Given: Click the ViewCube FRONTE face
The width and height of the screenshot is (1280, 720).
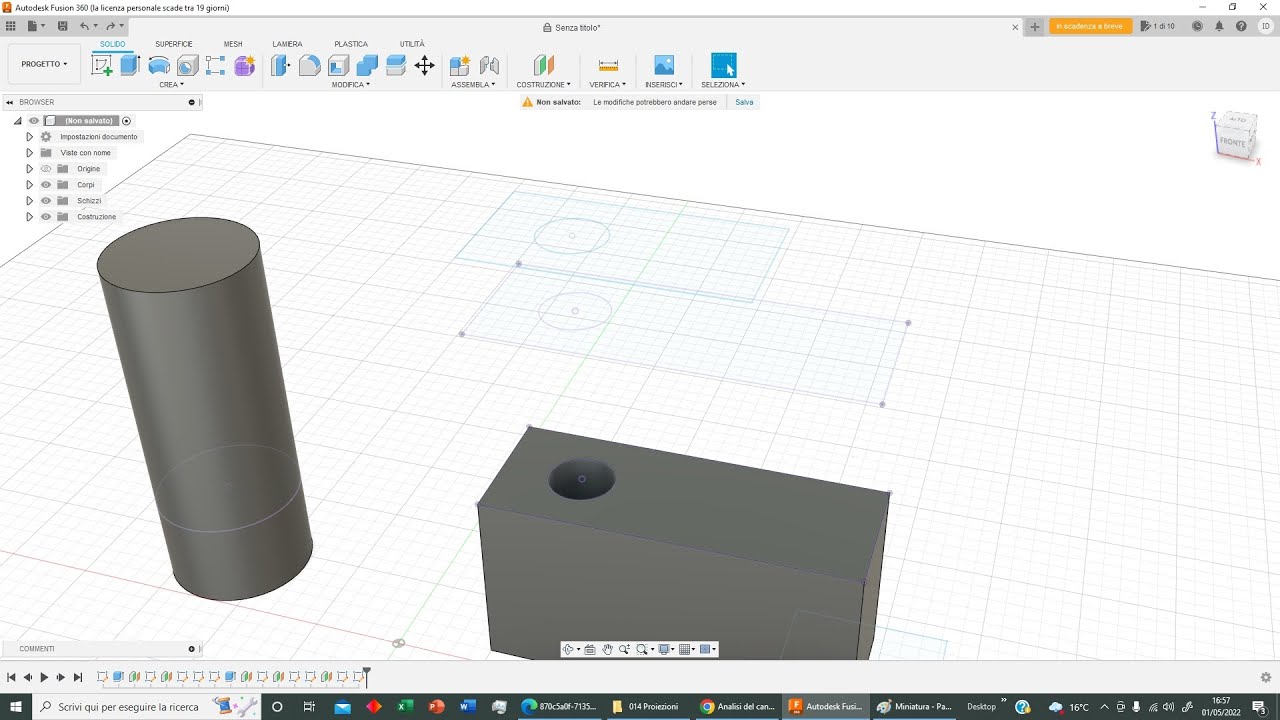Looking at the screenshot, I should tap(1232, 142).
